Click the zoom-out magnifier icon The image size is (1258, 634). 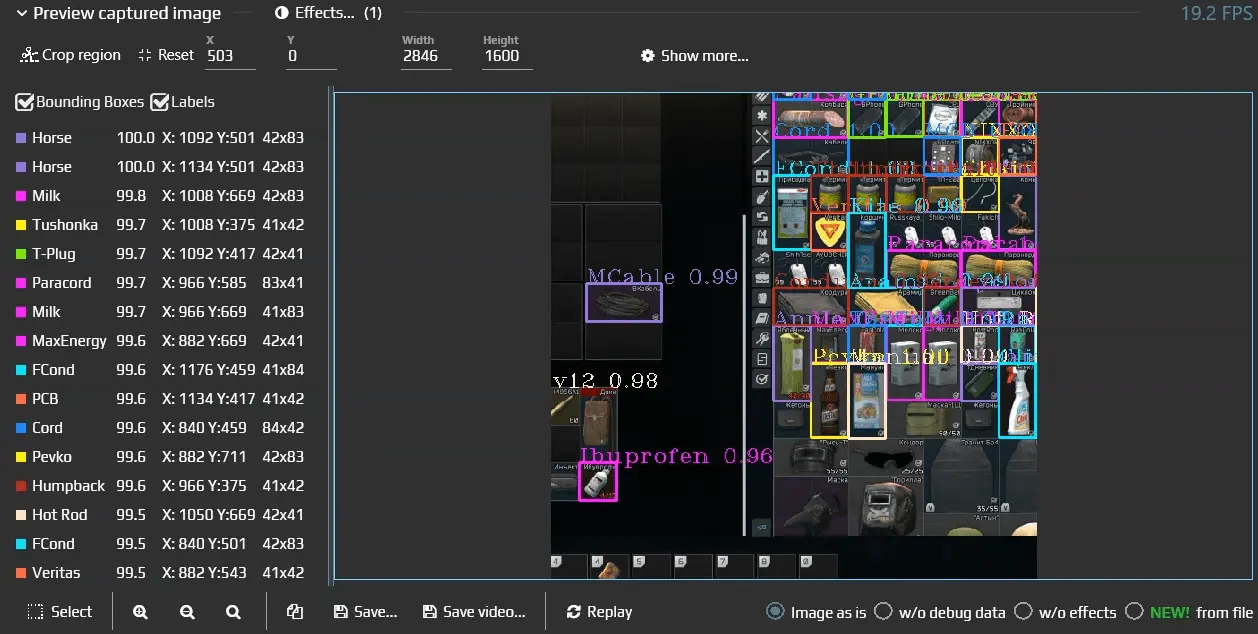coord(187,611)
